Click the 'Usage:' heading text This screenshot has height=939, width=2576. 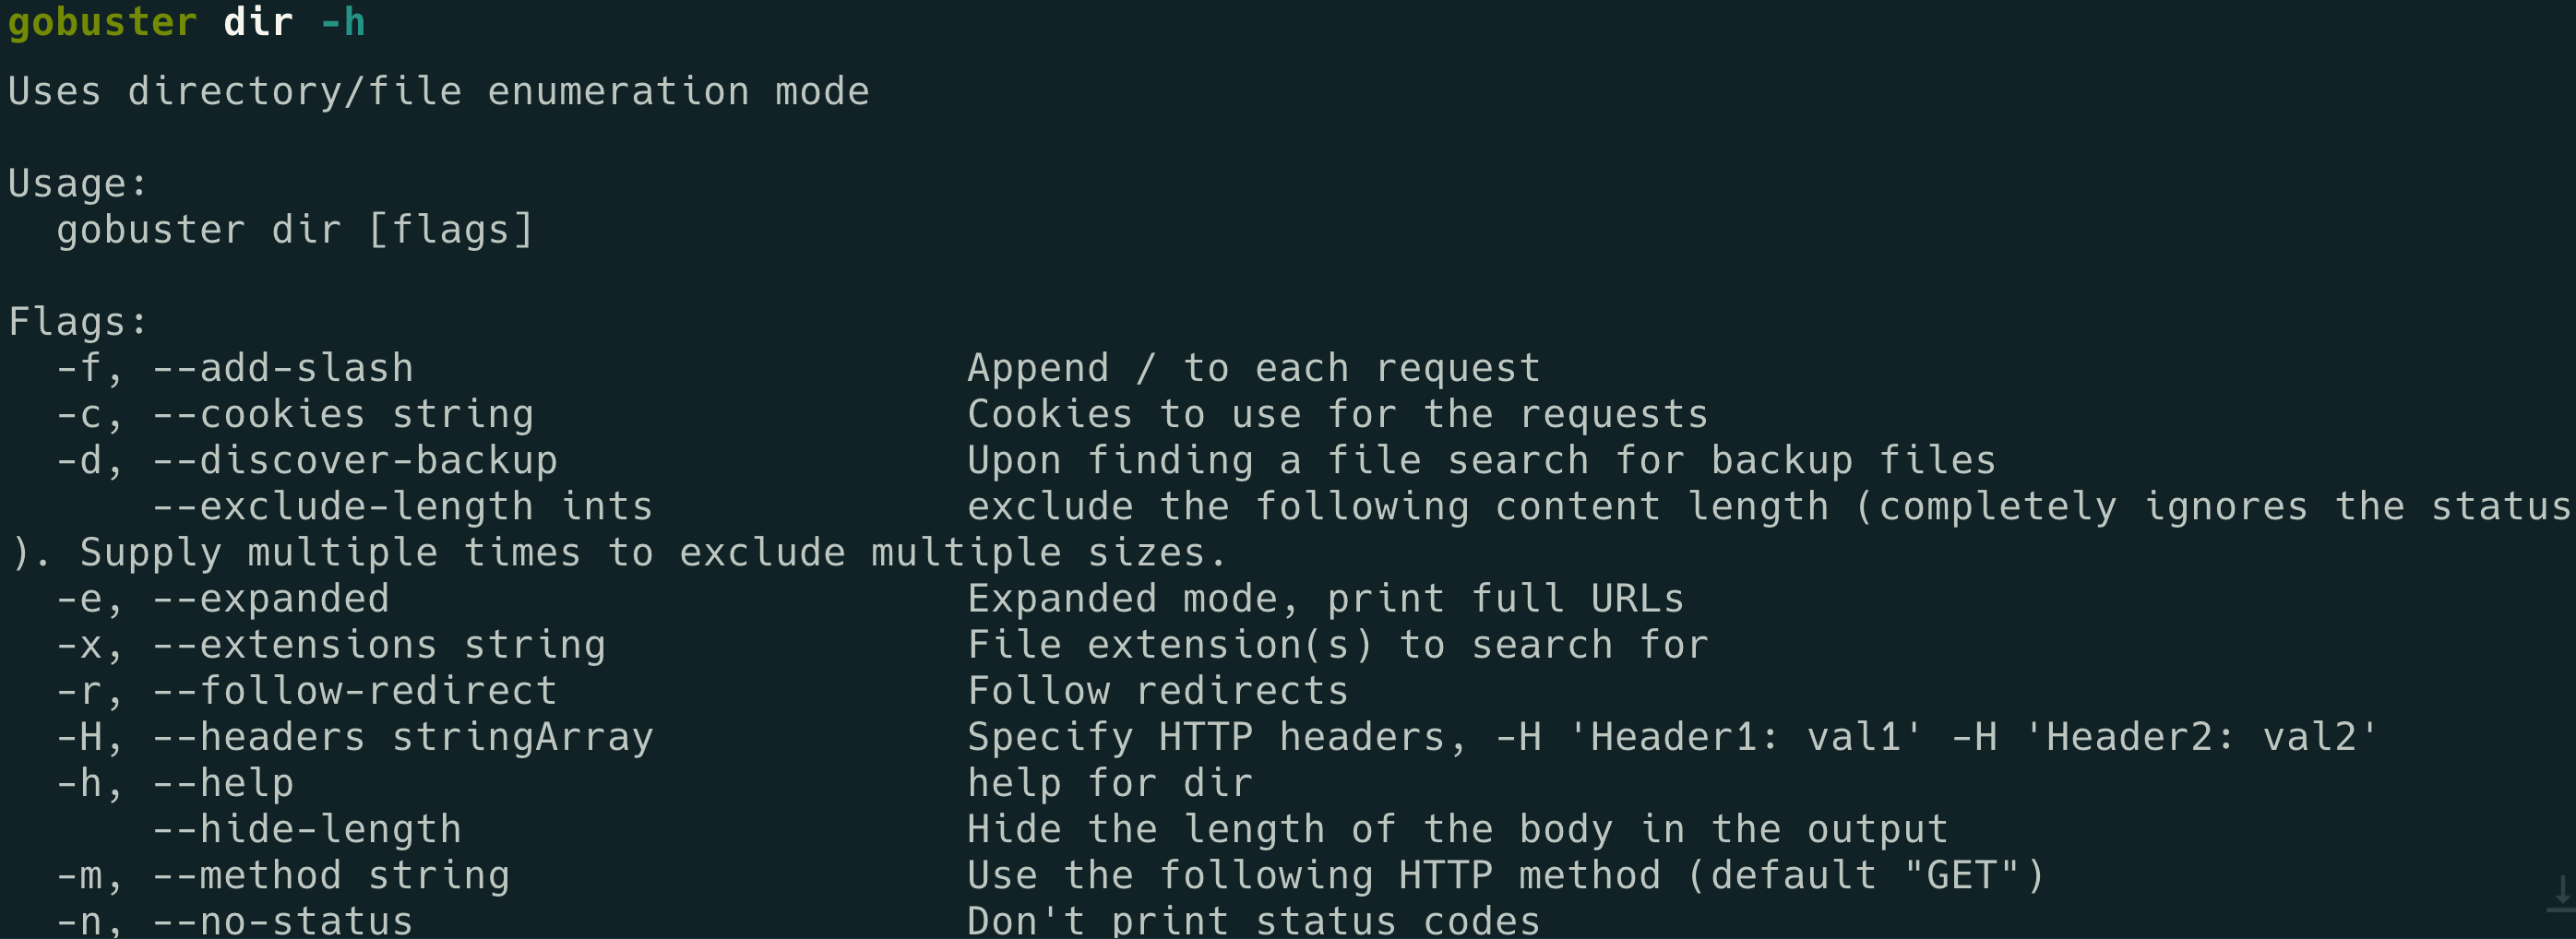(78, 184)
